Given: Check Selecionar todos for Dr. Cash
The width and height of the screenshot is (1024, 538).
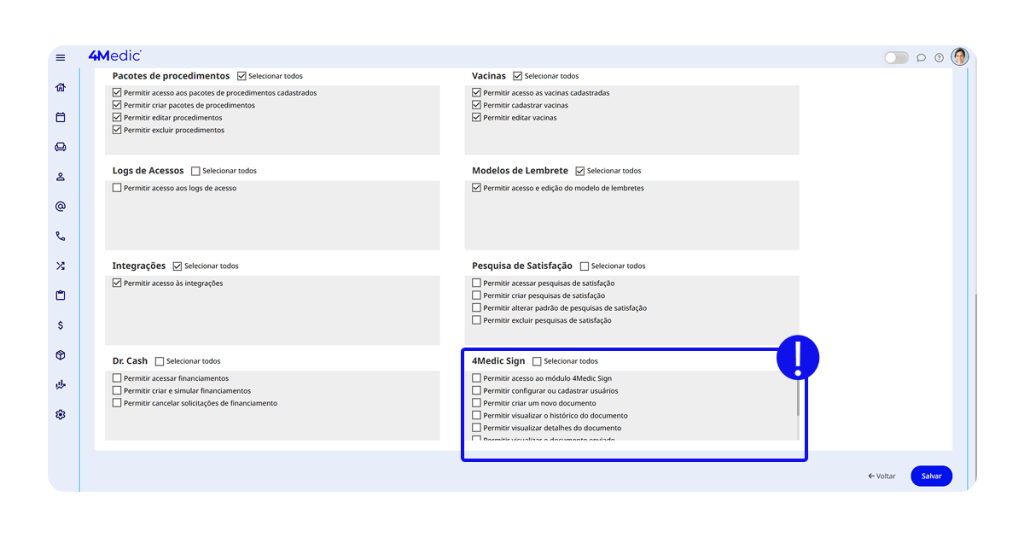Looking at the screenshot, I should (159, 361).
